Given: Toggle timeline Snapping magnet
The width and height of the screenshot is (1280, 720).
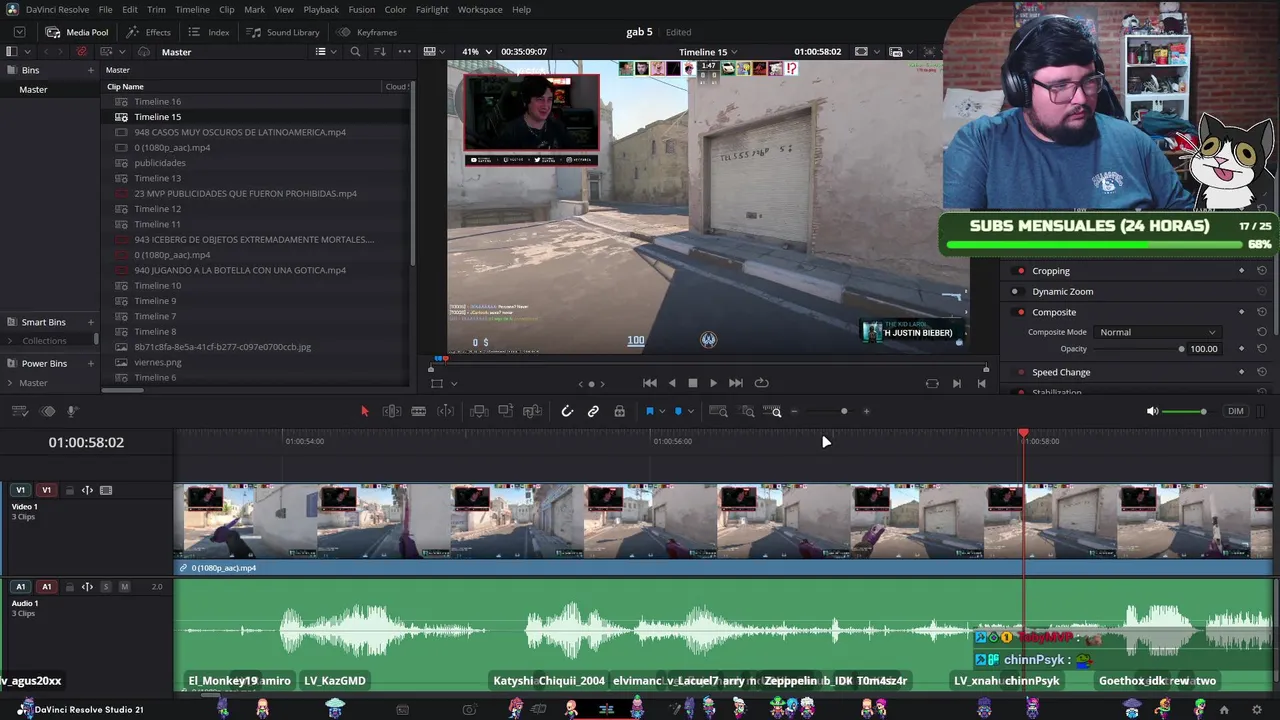Looking at the screenshot, I should (x=567, y=411).
